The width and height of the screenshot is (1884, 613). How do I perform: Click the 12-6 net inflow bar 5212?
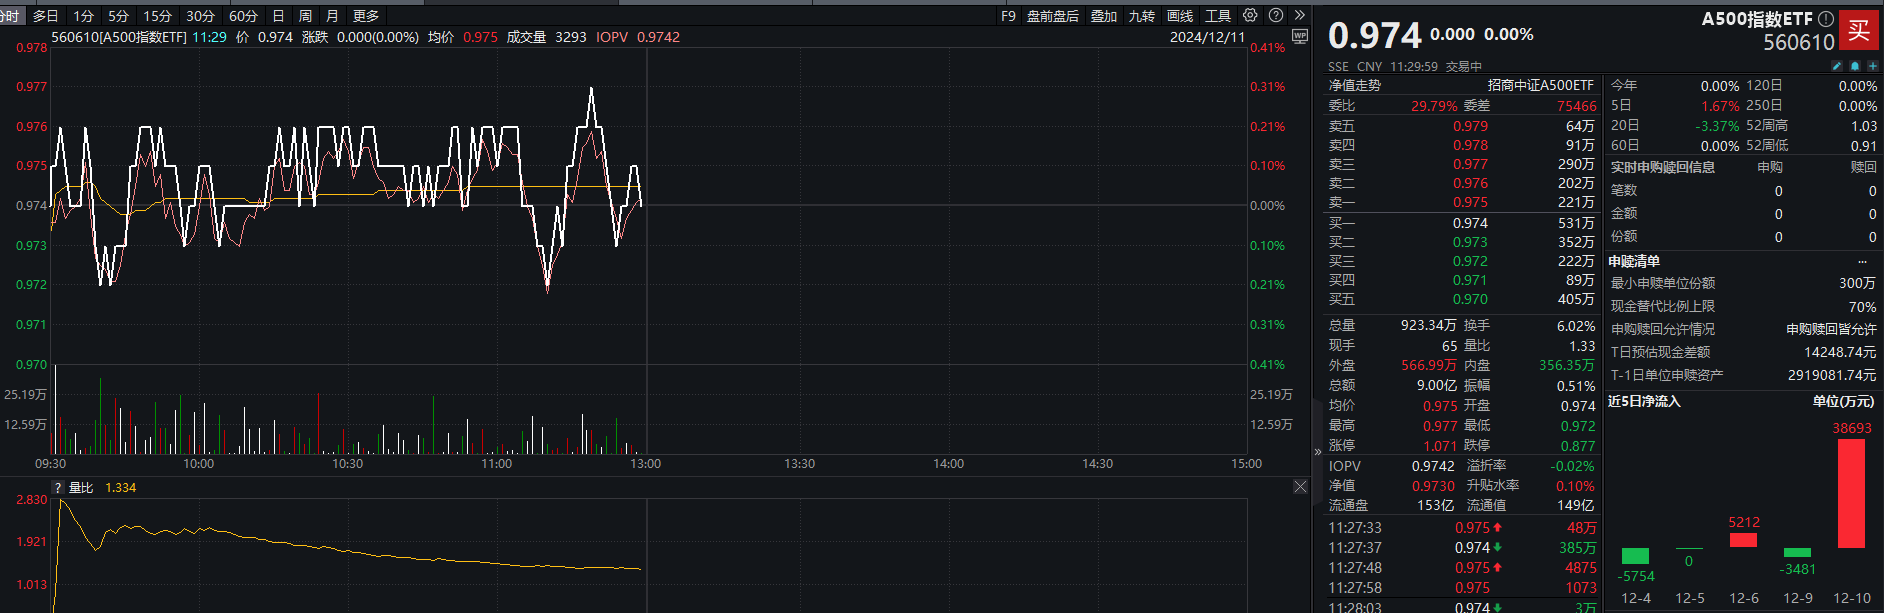pyautogui.click(x=1743, y=540)
